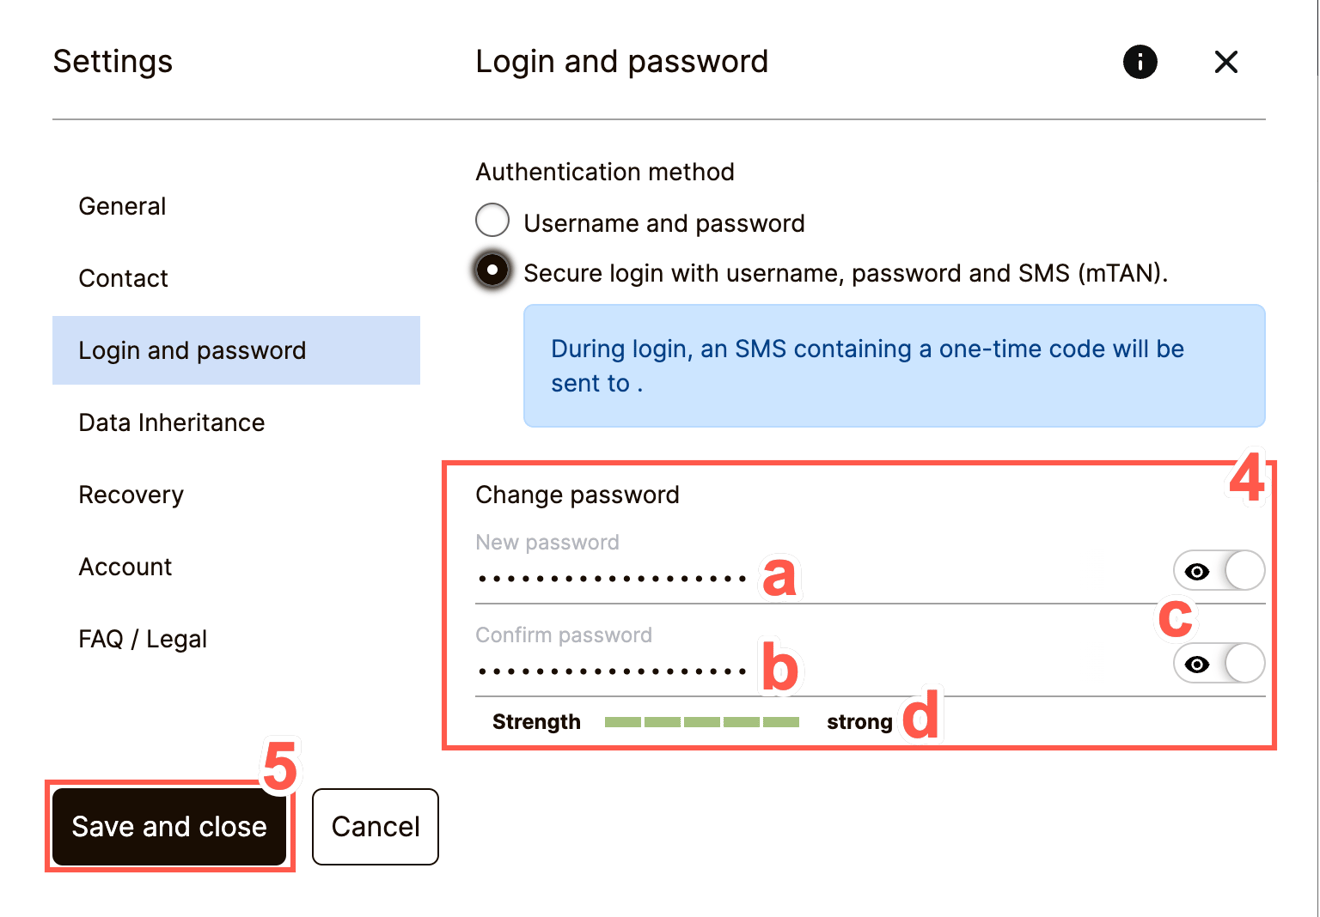The image size is (1320, 917).
Task: Toggle the New password visibility switch
Action: click(x=1218, y=570)
